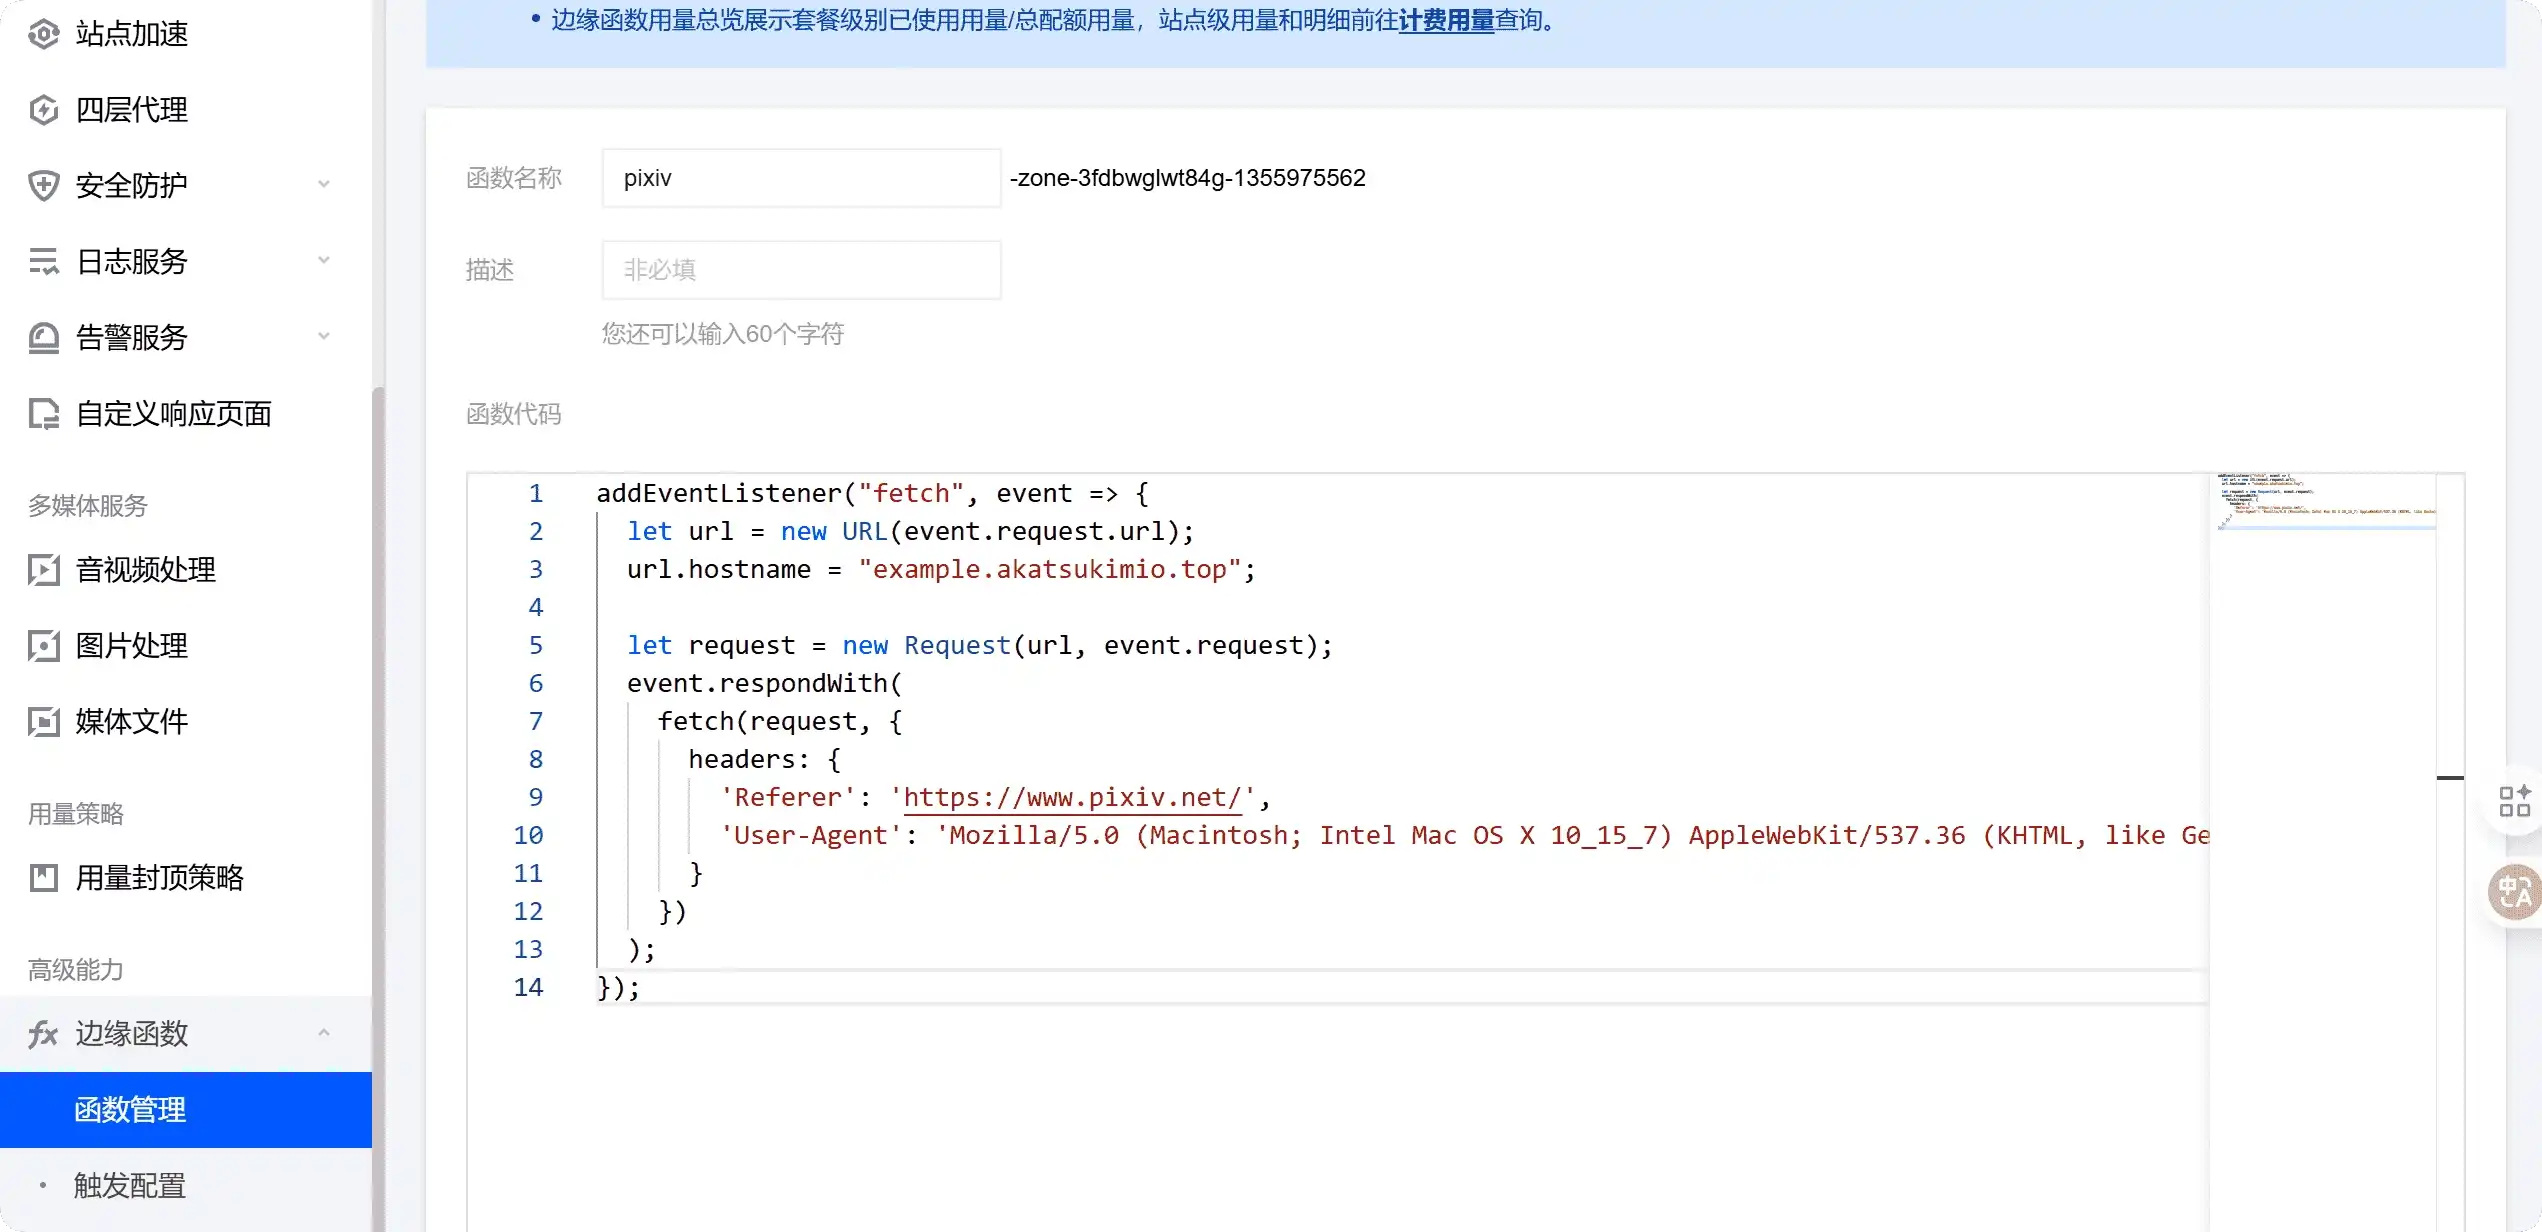Click the 告警服务 alarm bell icon
Screen dimensions: 2542x1232
(x=44, y=338)
